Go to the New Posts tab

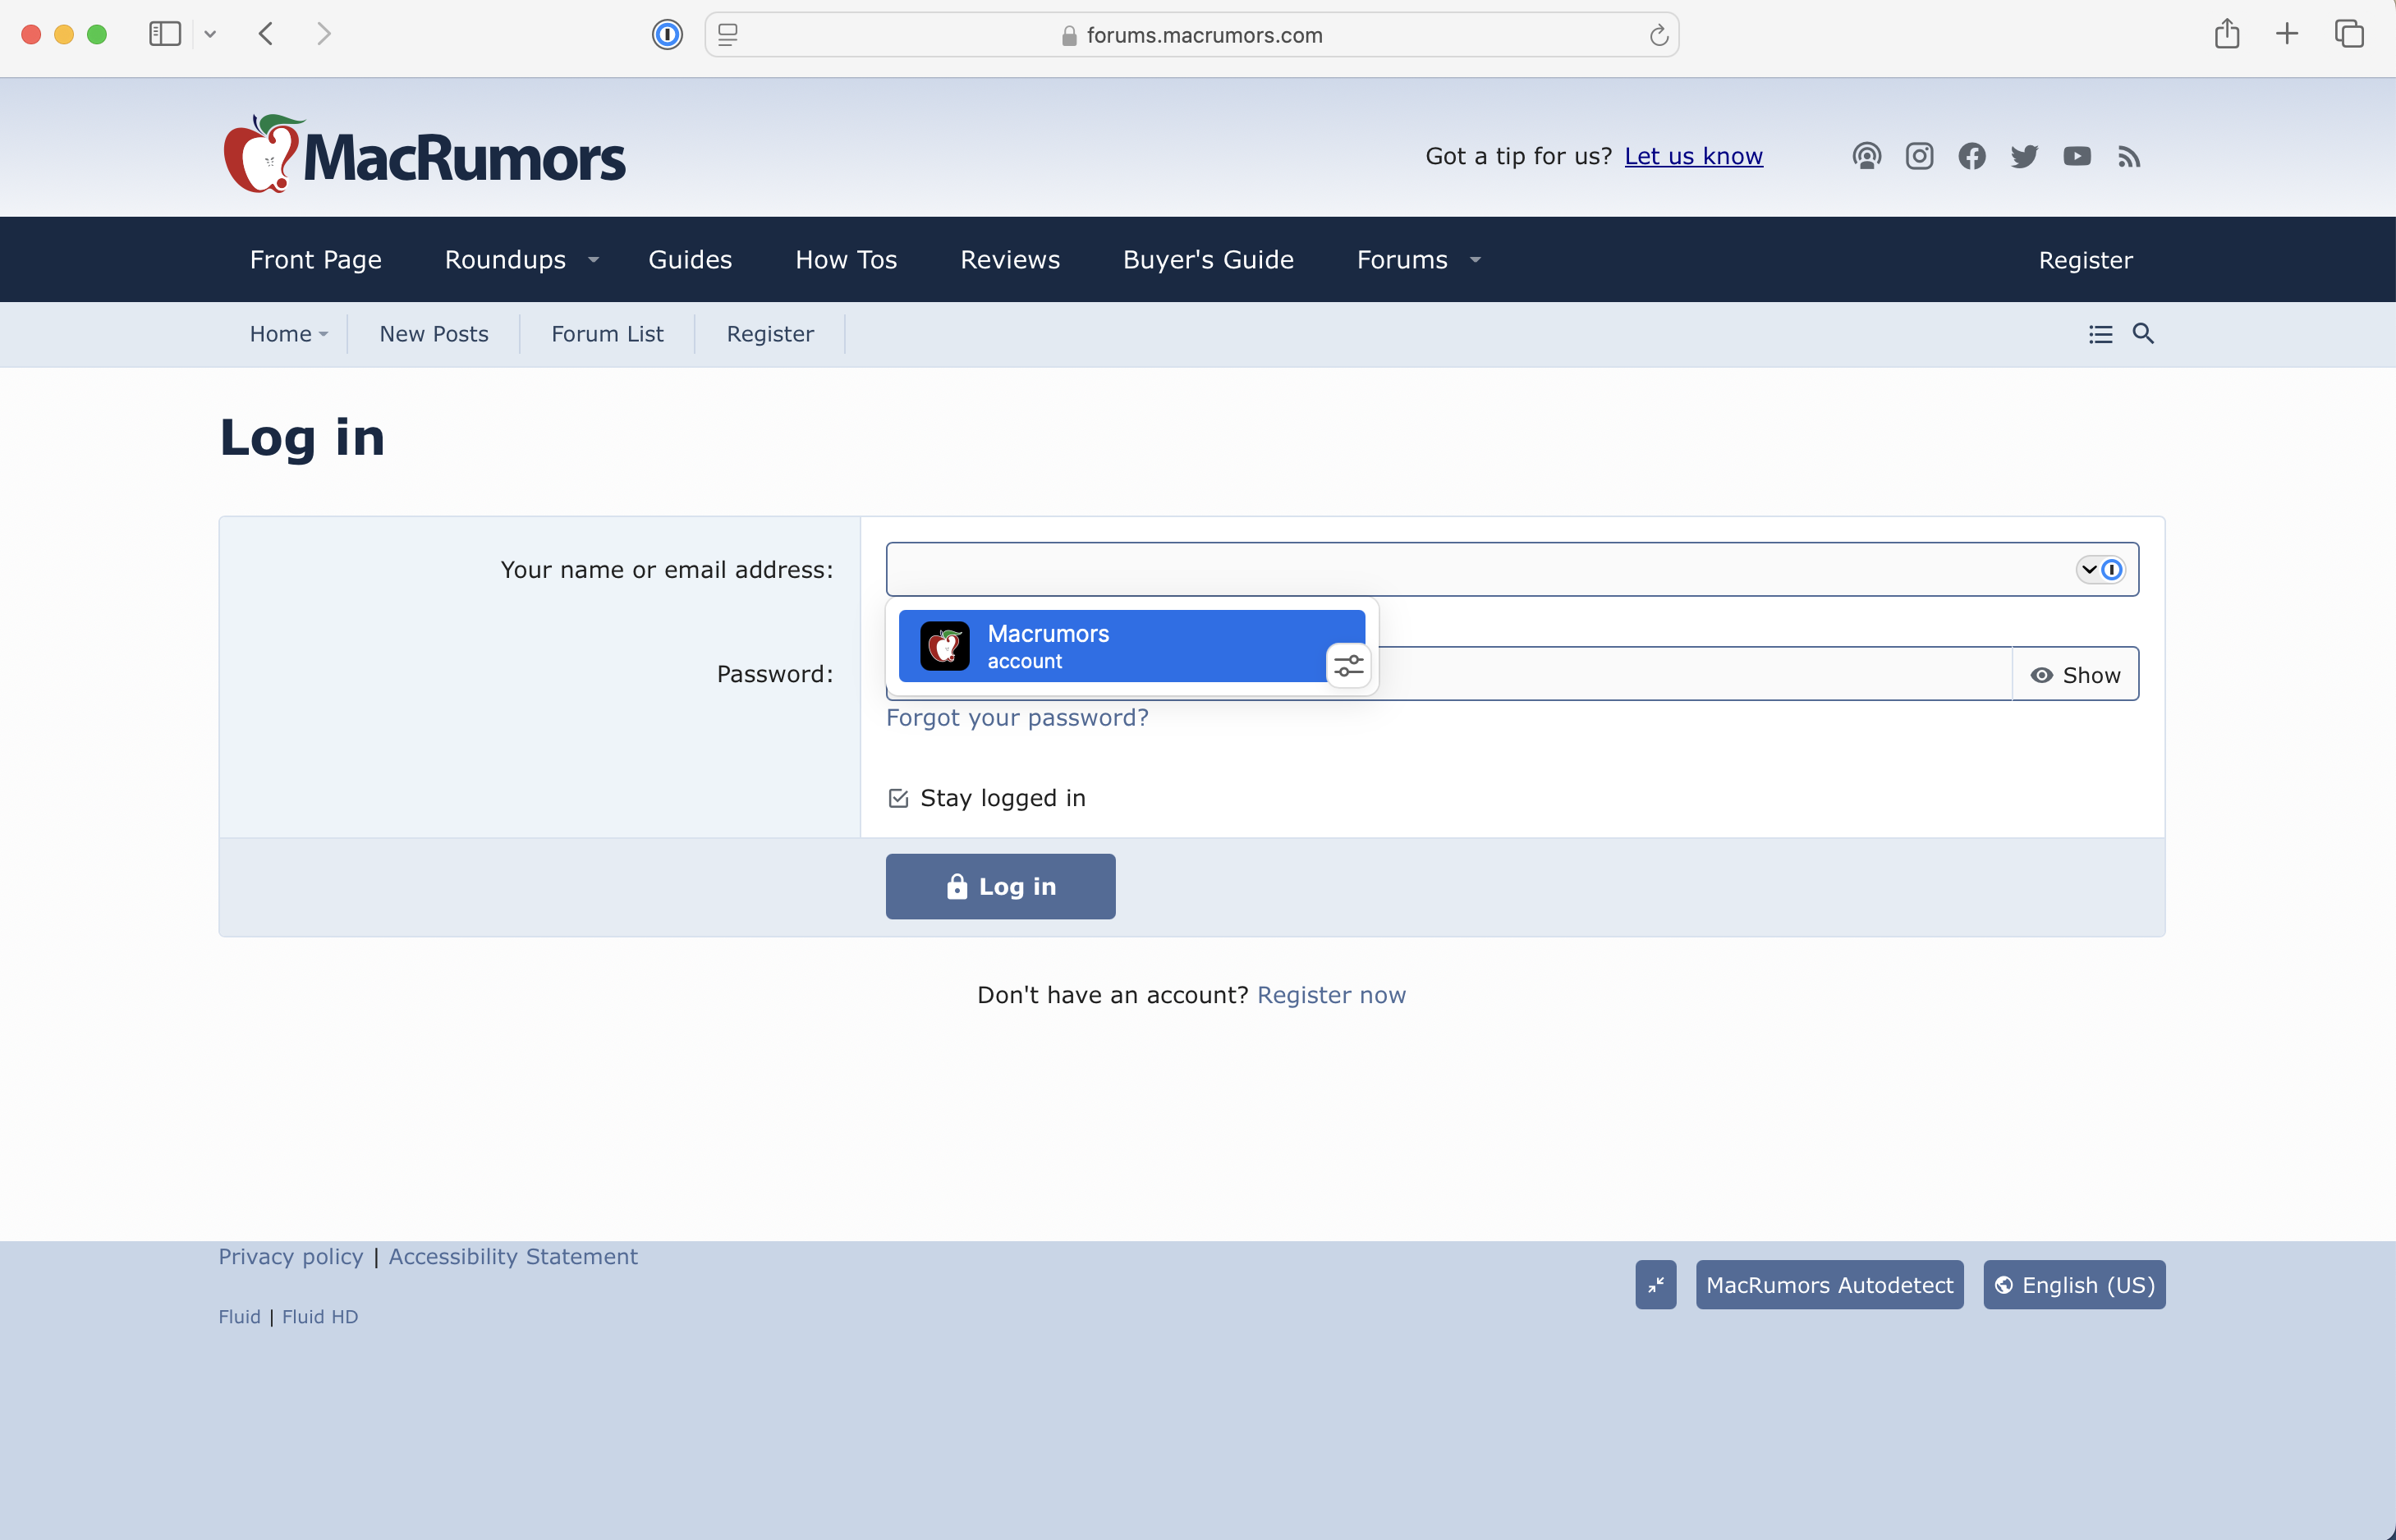click(x=434, y=334)
